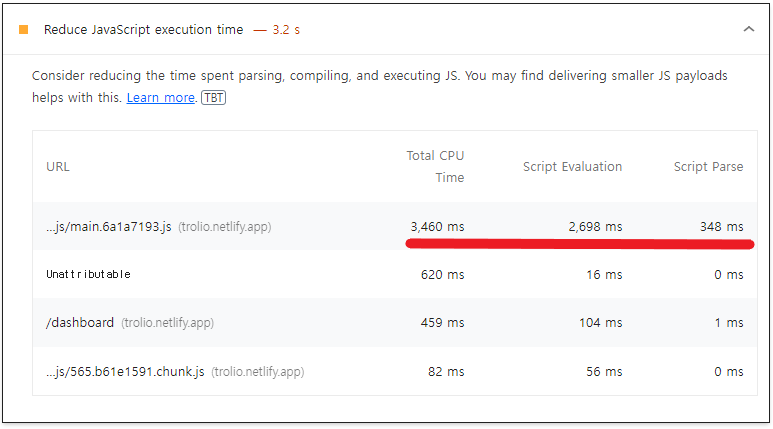This screenshot has height=429, width=773.
Task: Select the 459 ms dashboard CPU value
Action: (x=442, y=322)
